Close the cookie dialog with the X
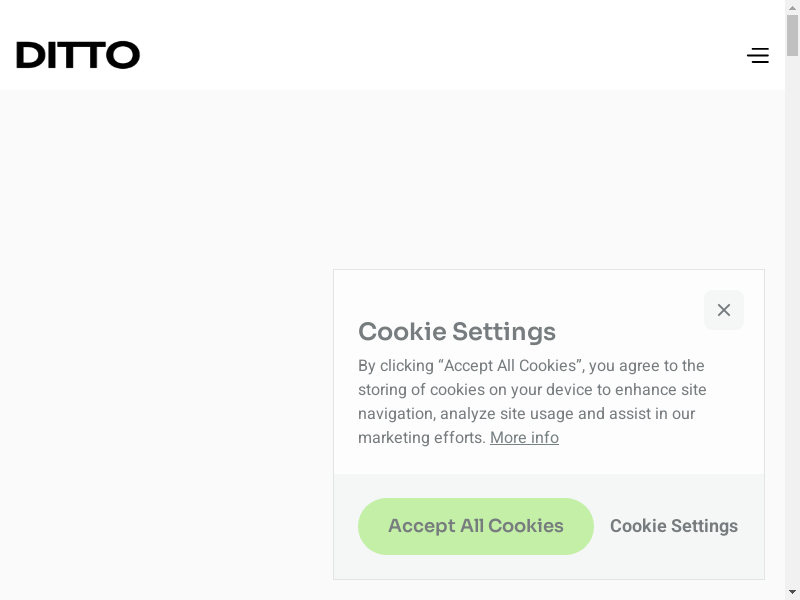Image resolution: width=800 pixels, height=600 pixels. point(724,310)
